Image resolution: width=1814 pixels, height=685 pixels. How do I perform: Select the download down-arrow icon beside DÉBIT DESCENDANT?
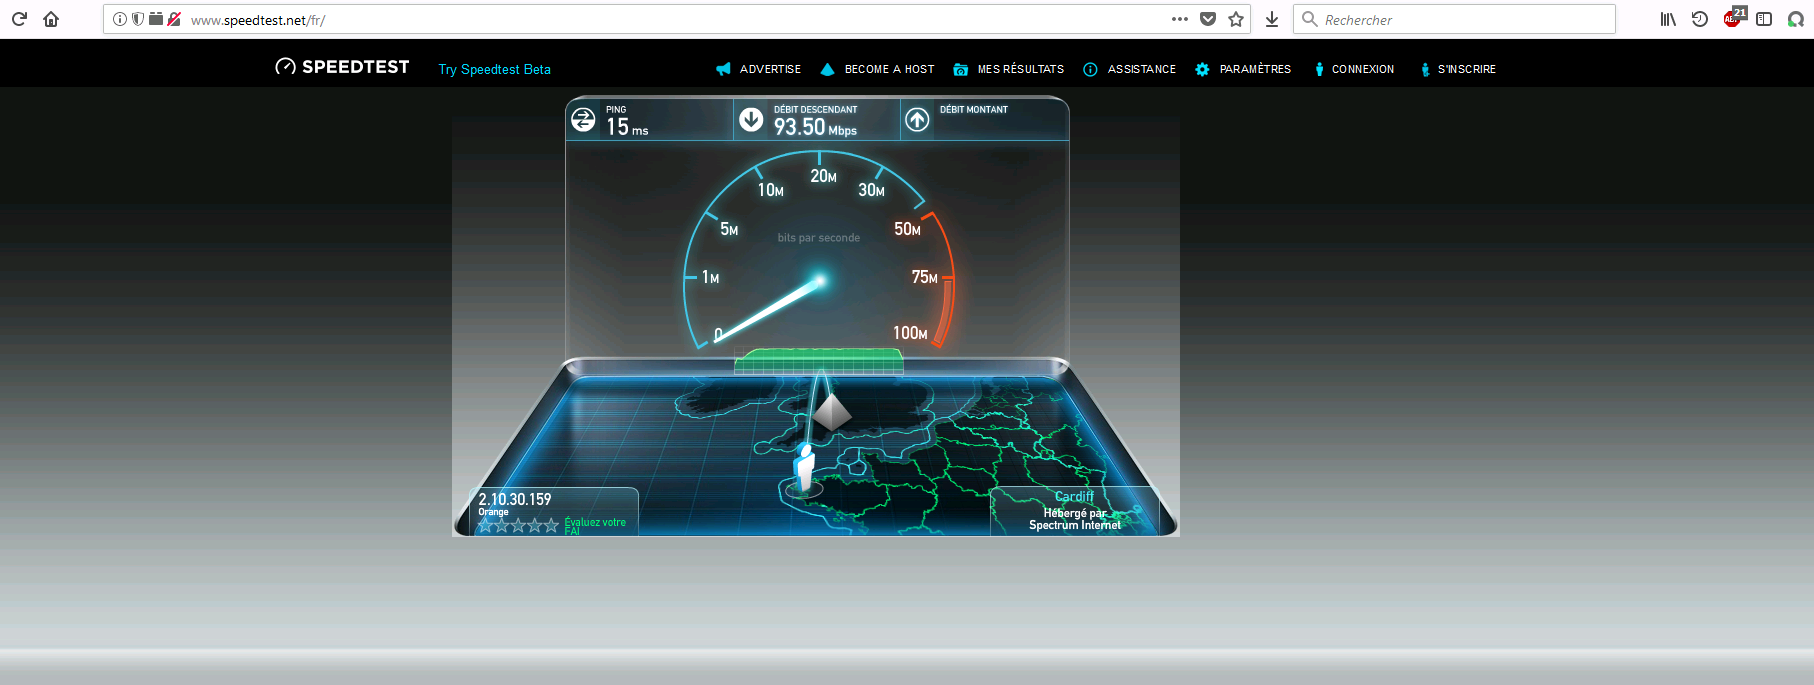point(751,120)
